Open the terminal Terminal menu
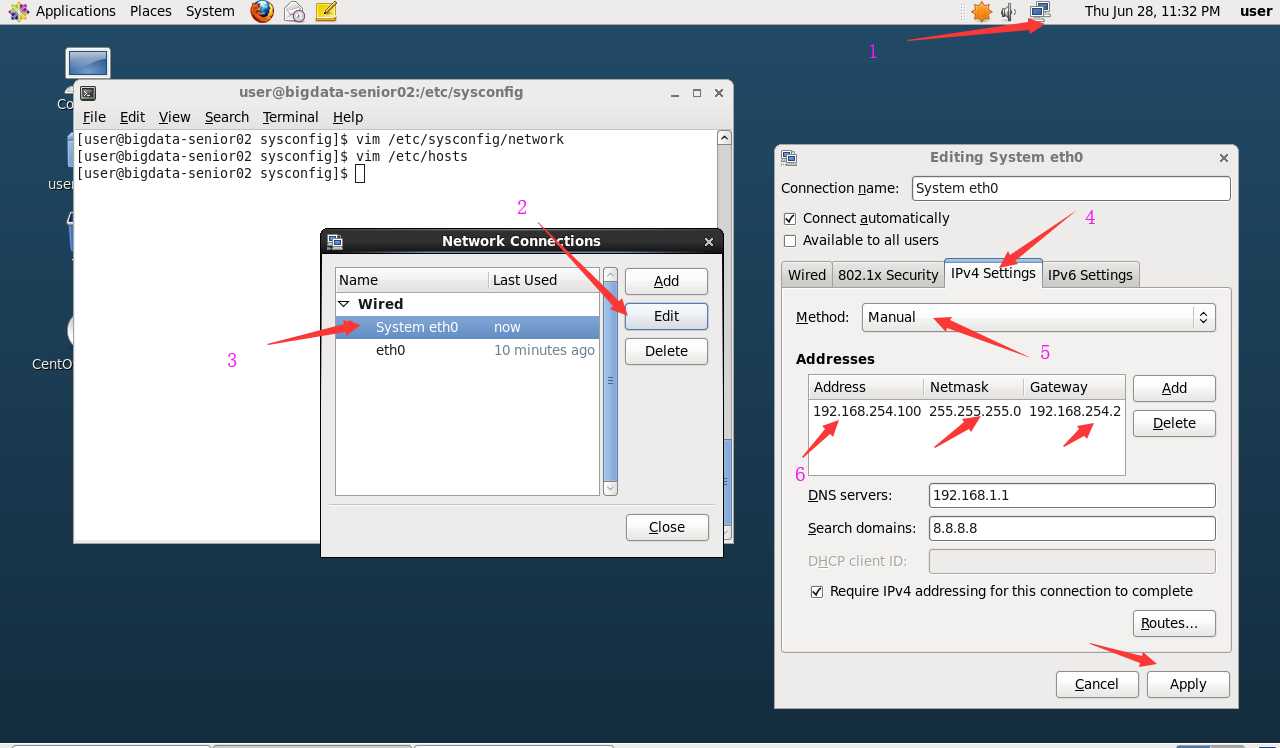The image size is (1280, 748). click(290, 117)
